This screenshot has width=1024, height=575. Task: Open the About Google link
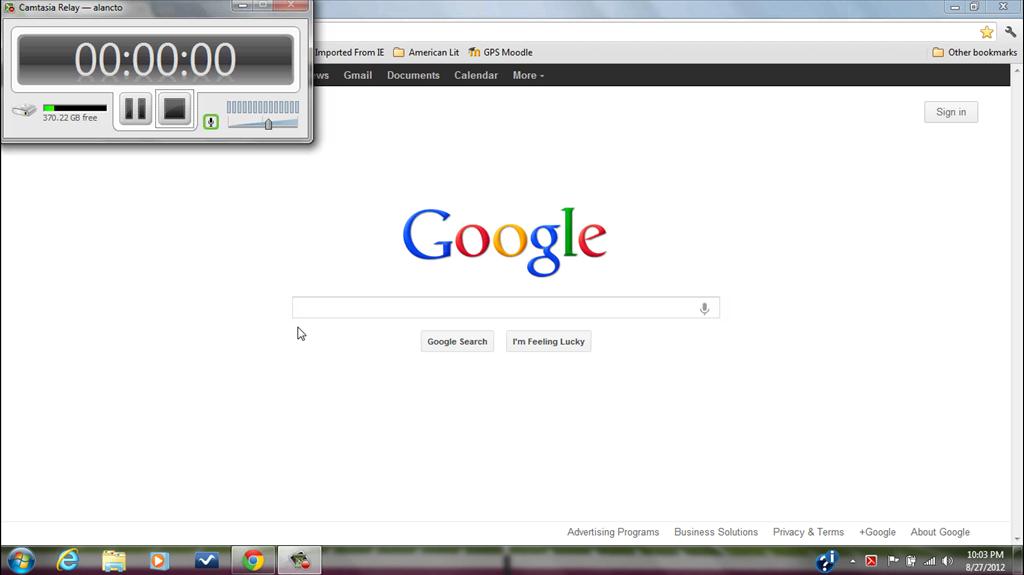(940, 532)
